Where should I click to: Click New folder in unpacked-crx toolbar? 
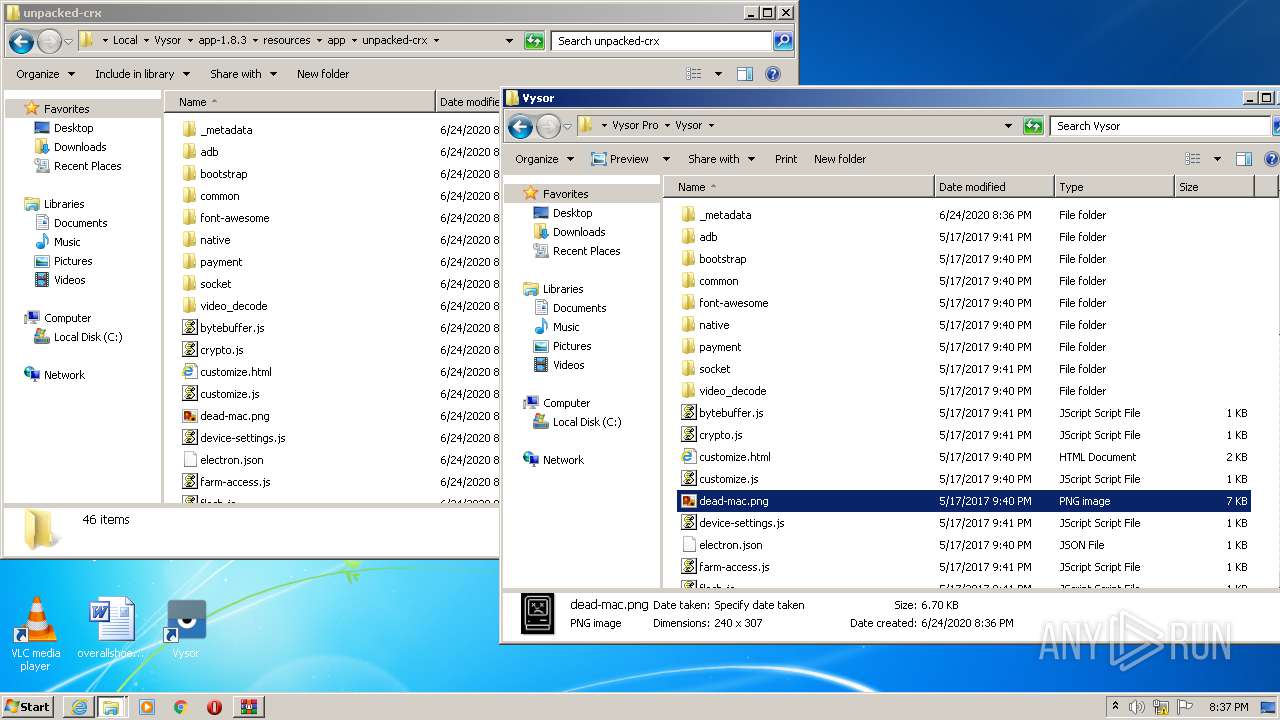tap(323, 74)
